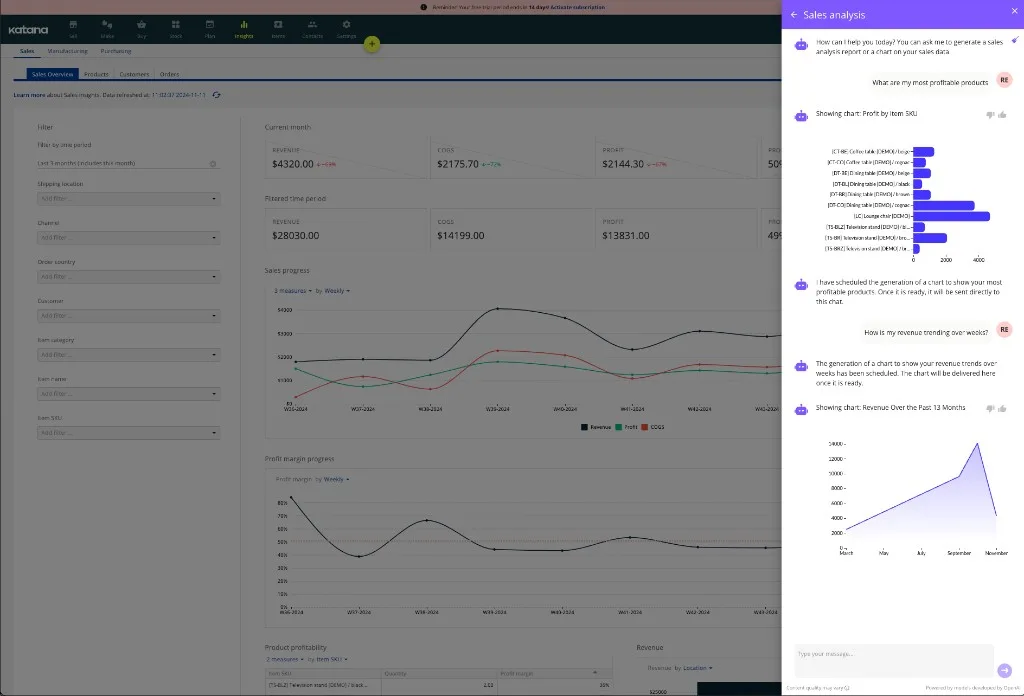Open the Item SKU filter dropdown
The image size is (1024, 696).
click(129, 433)
